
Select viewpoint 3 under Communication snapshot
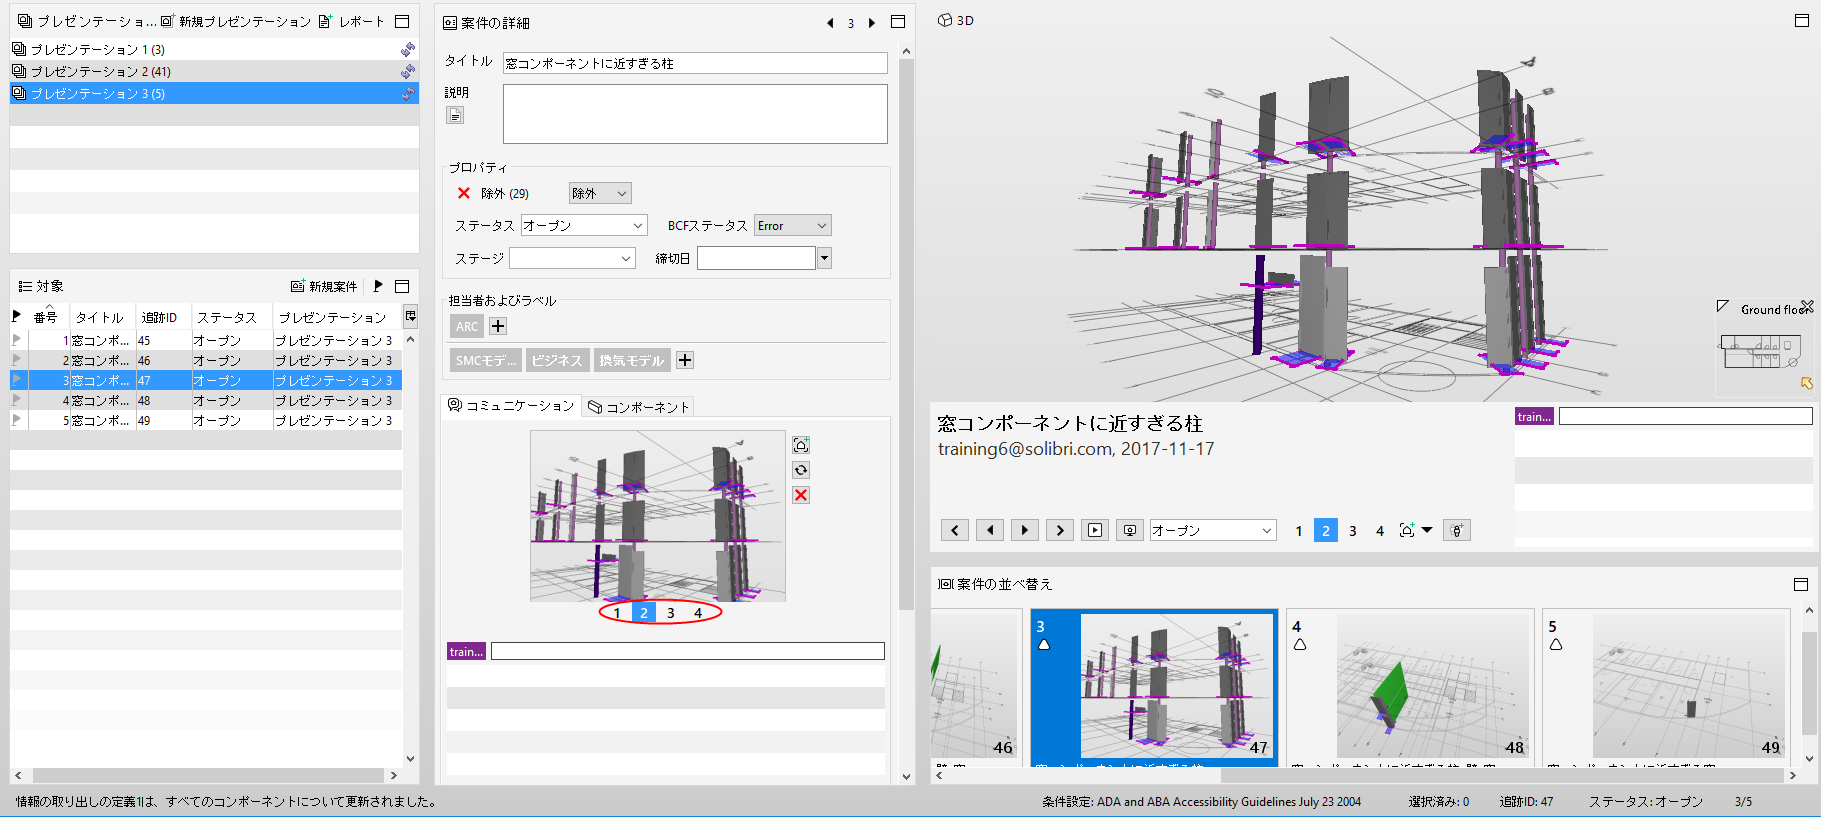click(671, 613)
